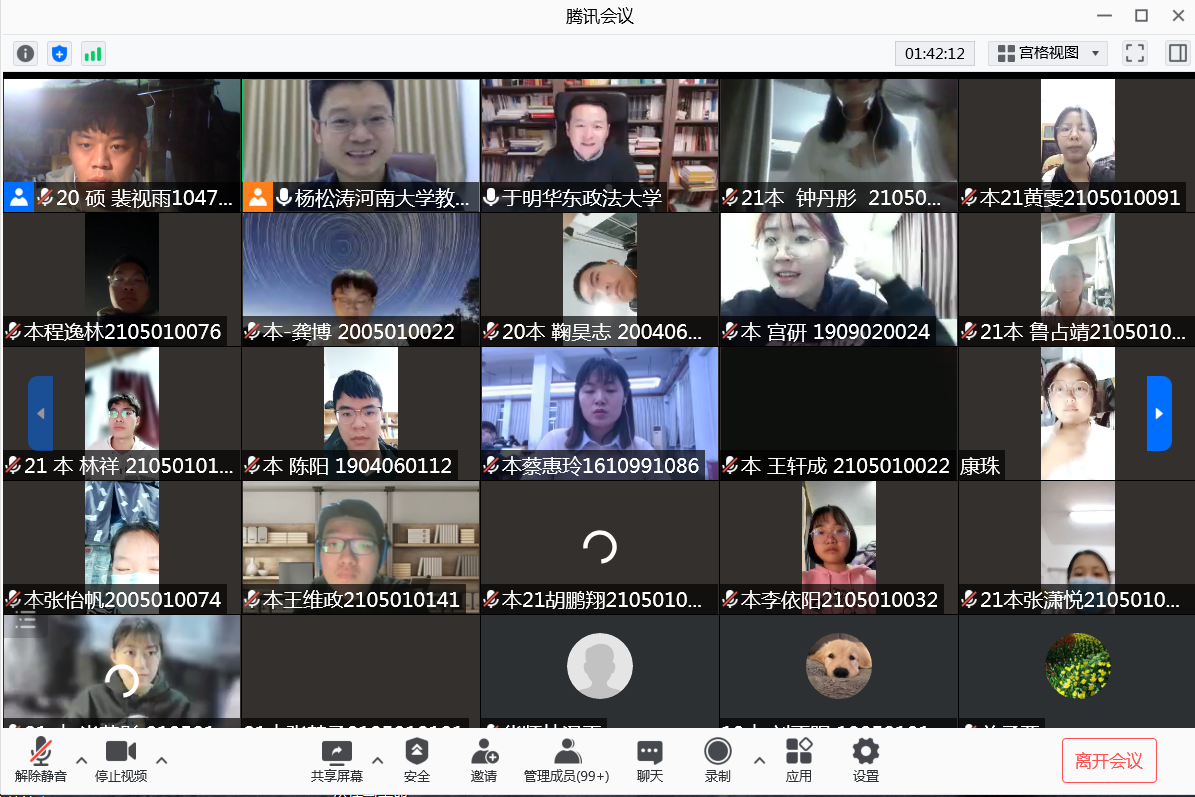Expand audio options arrow beside 解除静音
The height and width of the screenshot is (797, 1195).
point(82,760)
